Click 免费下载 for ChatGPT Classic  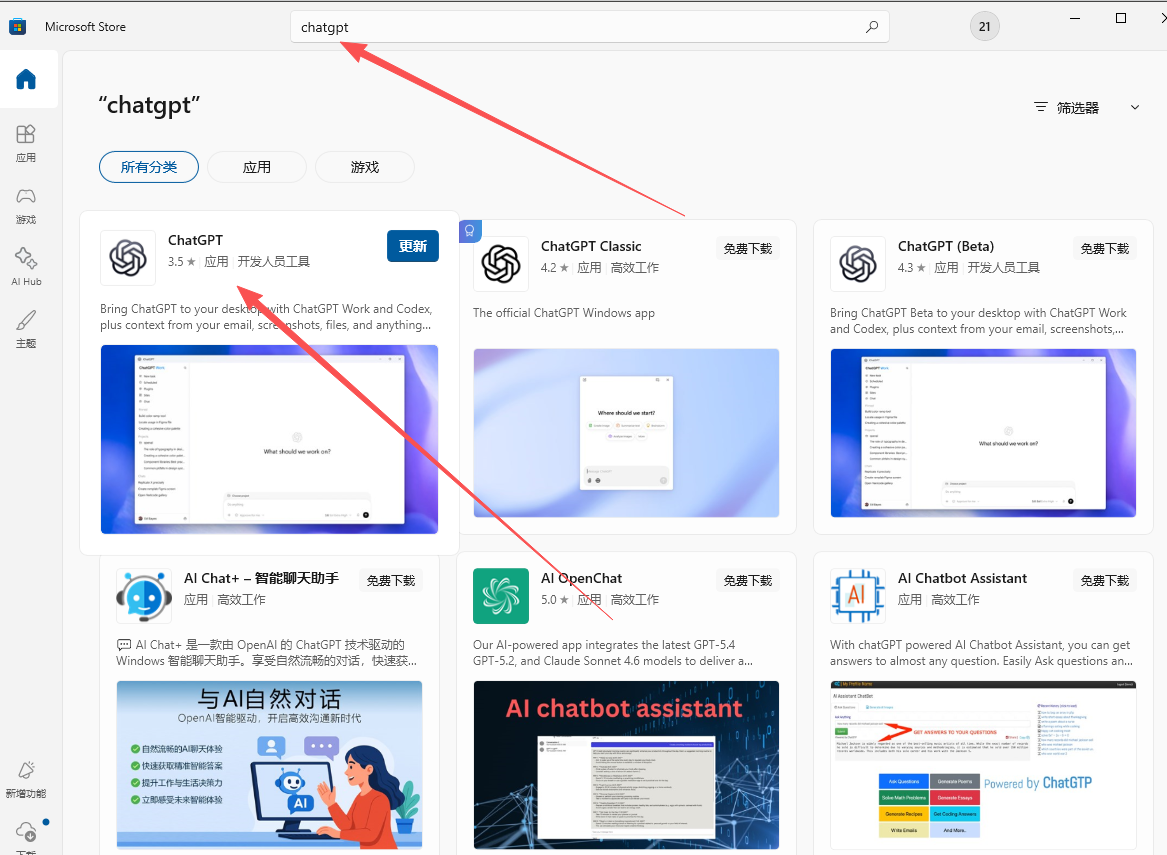click(x=748, y=249)
